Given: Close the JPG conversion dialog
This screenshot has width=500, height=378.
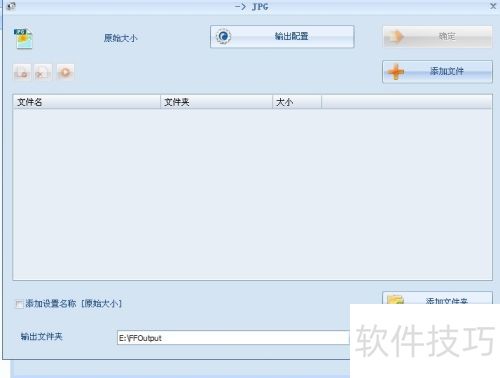Looking at the screenshot, I should point(493,6).
